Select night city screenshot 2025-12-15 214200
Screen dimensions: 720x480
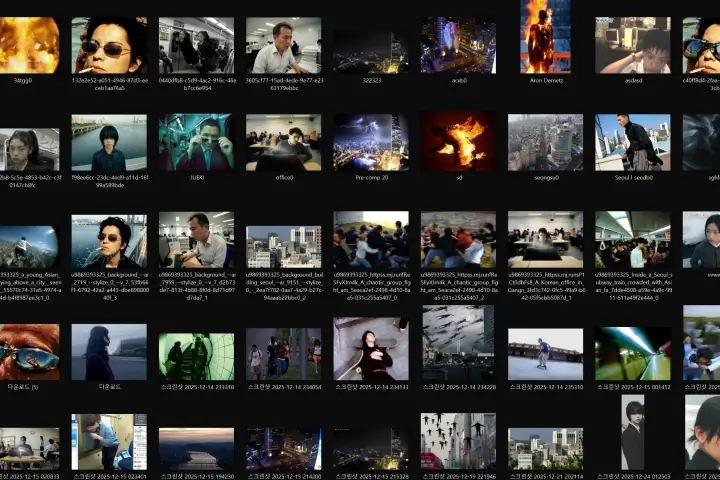(x=284, y=449)
